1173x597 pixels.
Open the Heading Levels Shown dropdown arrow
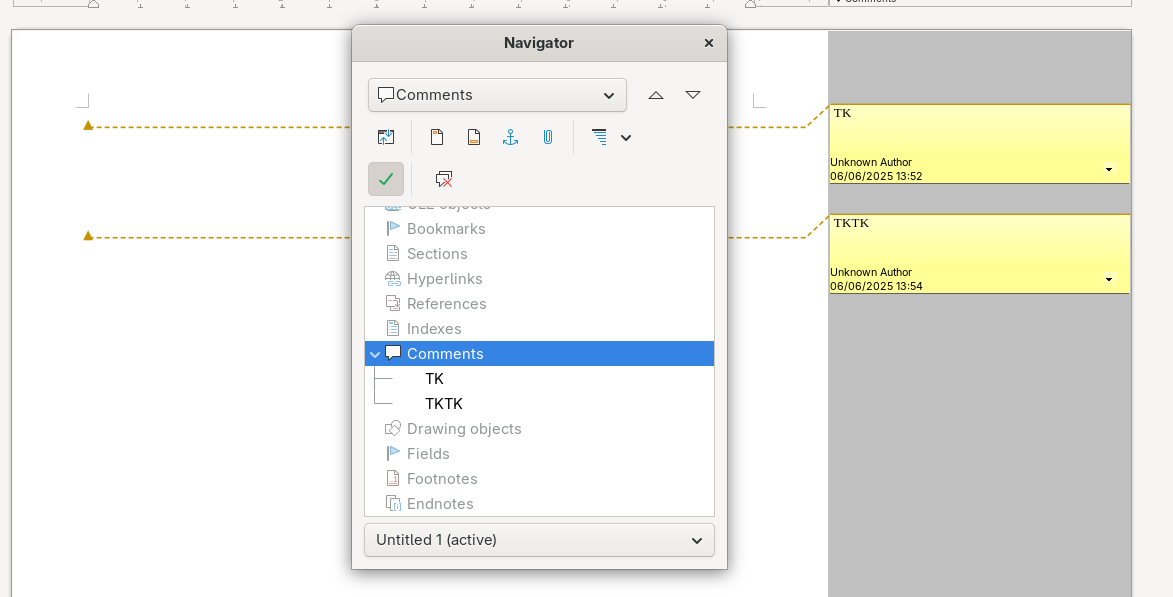626,138
